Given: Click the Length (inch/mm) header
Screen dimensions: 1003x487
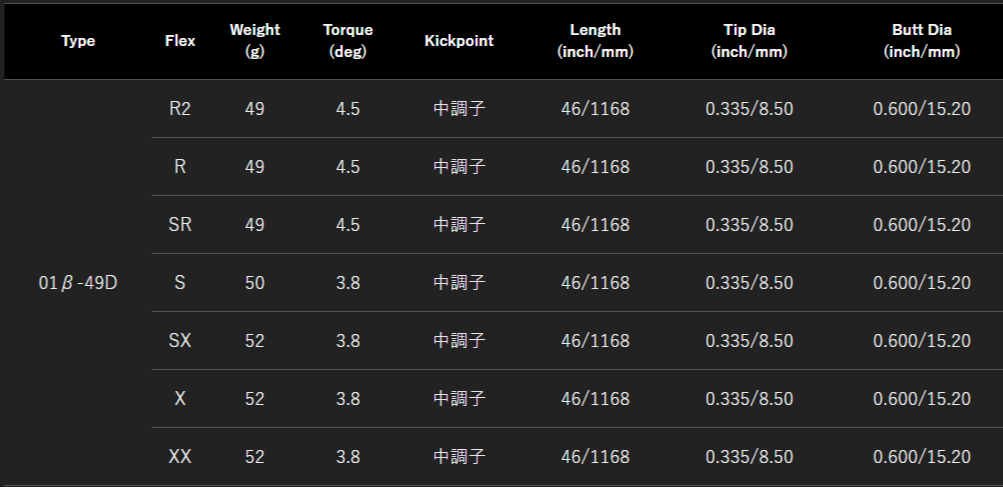Looking at the screenshot, I should pos(596,41).
